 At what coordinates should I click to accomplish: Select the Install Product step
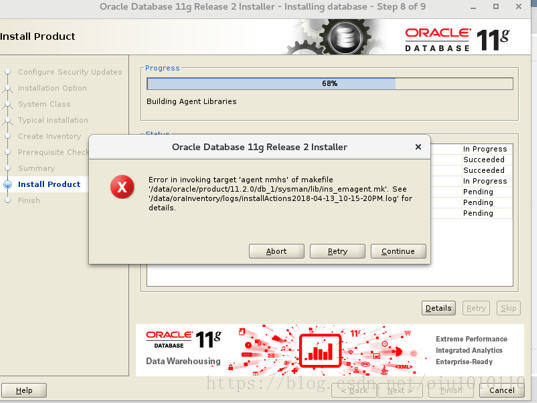coord(49,184)
